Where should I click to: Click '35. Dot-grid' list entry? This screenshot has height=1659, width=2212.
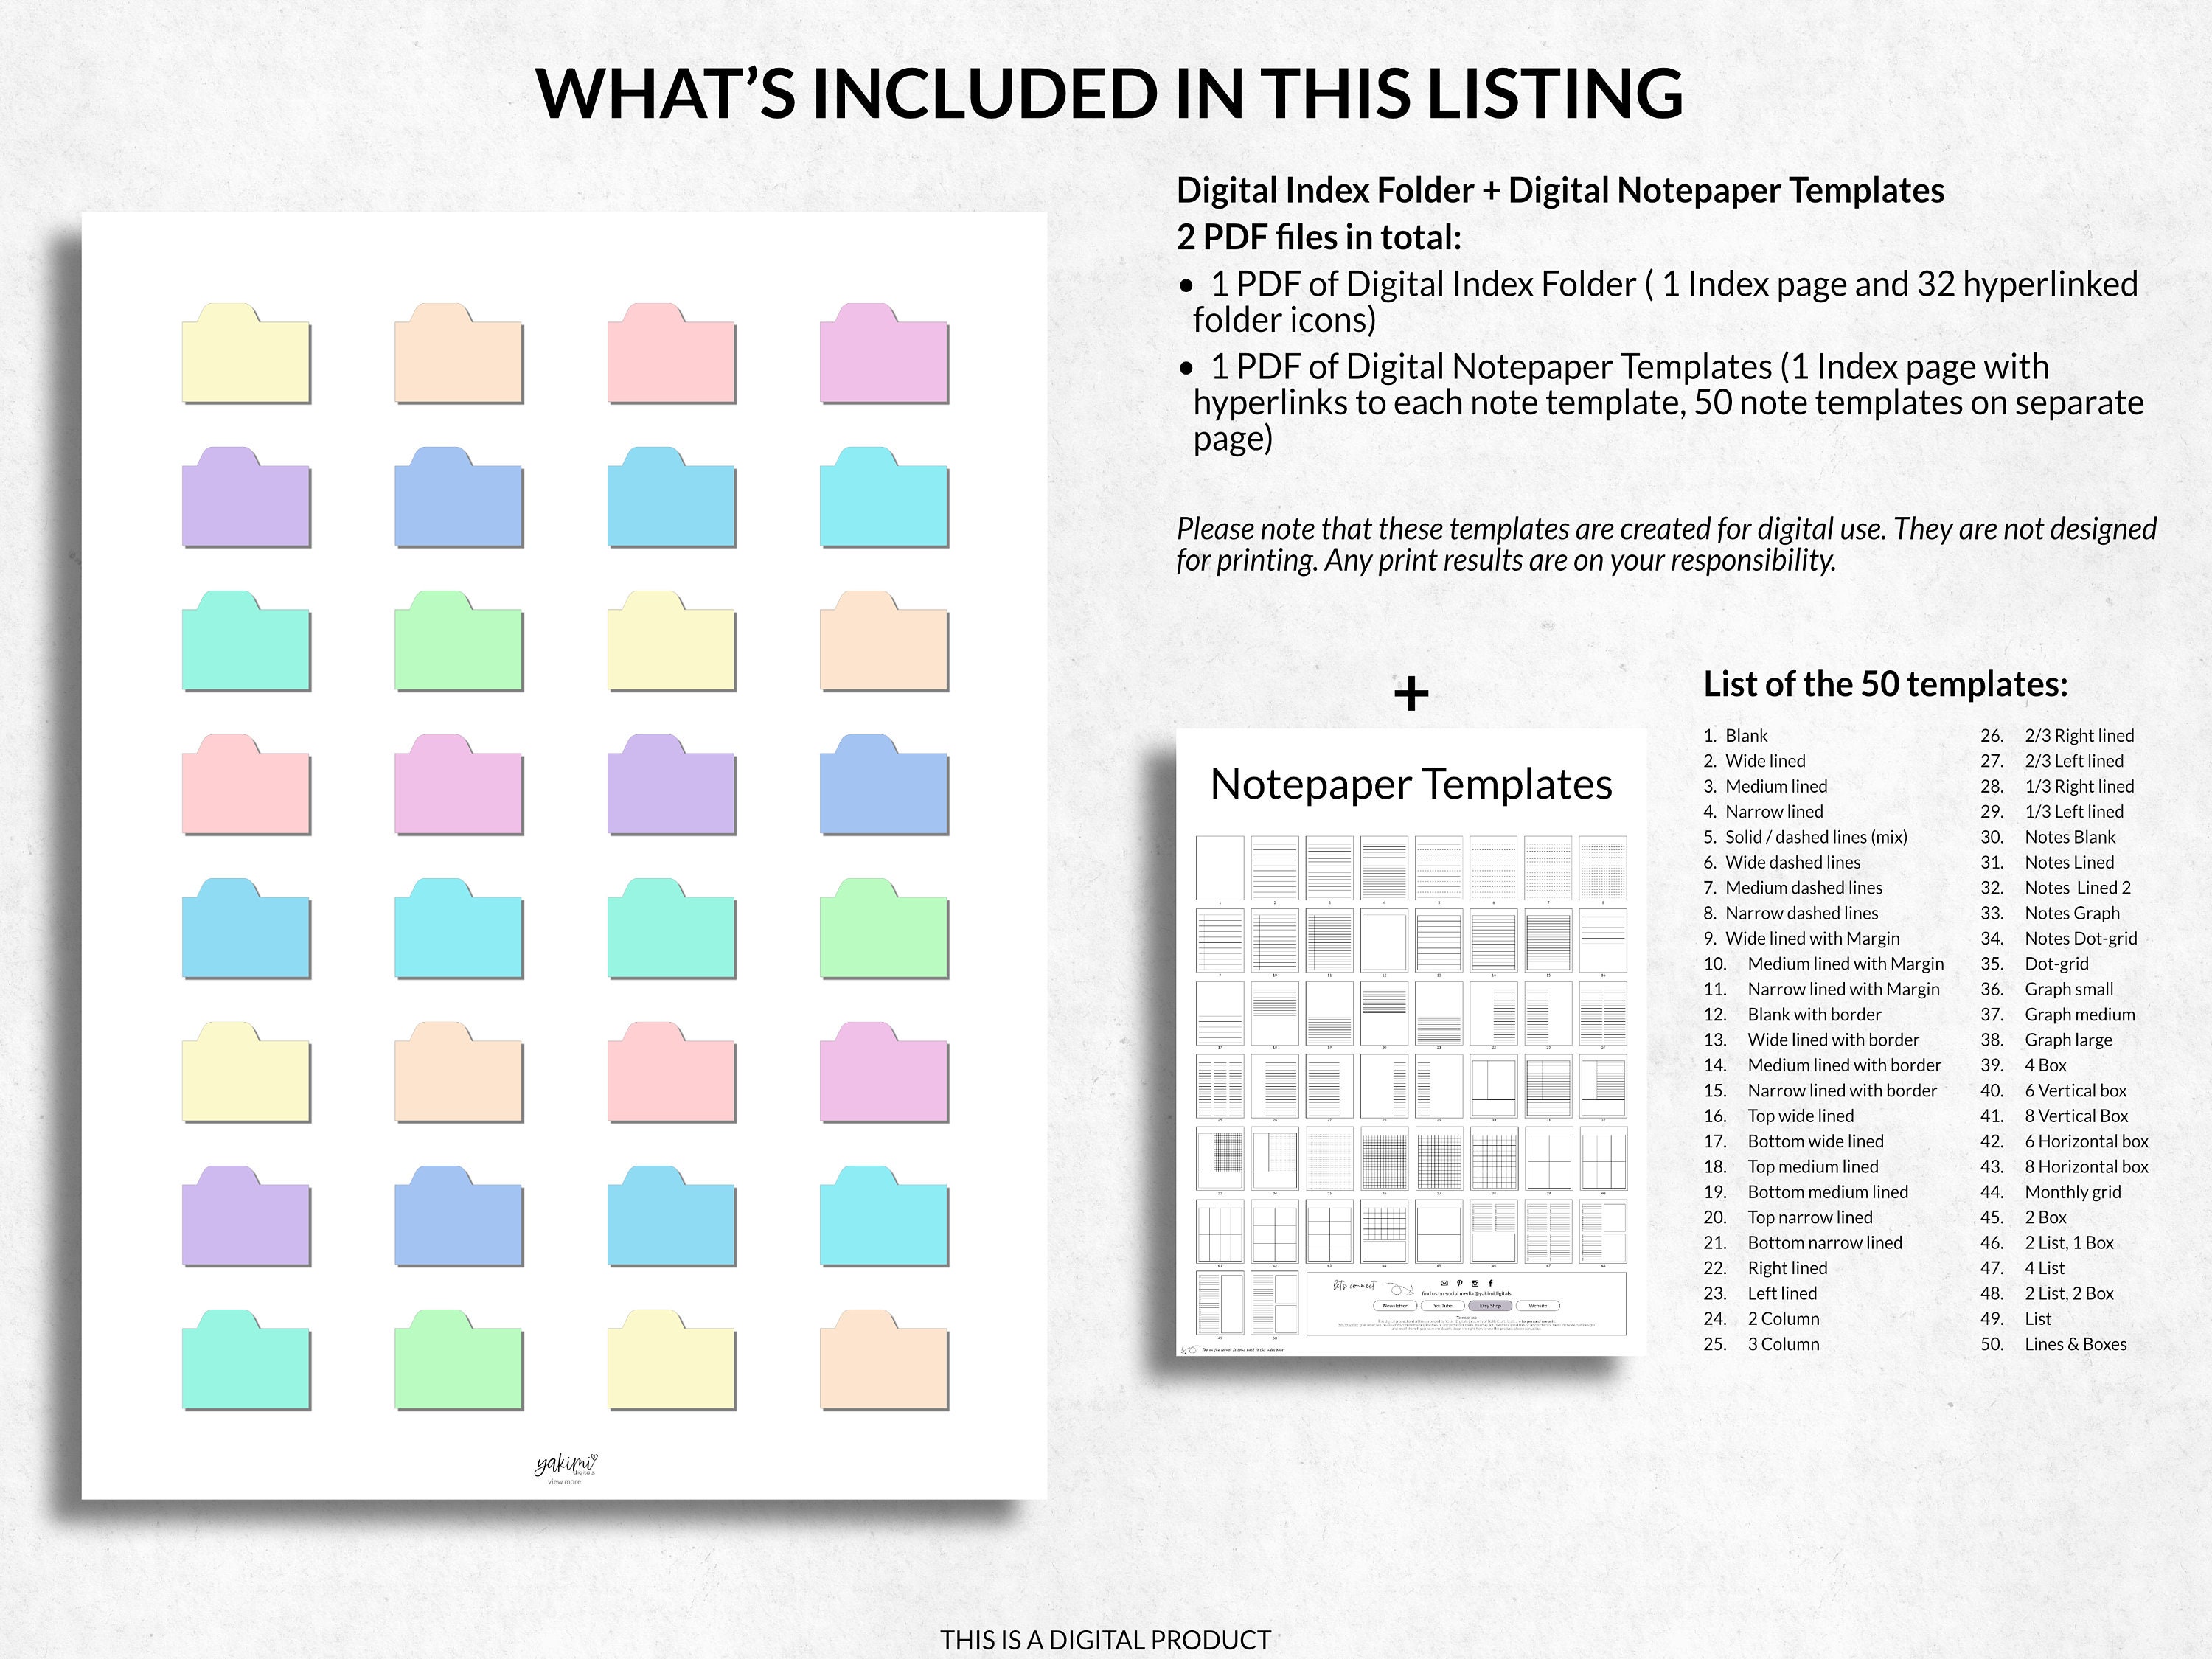click(2034, 964)
